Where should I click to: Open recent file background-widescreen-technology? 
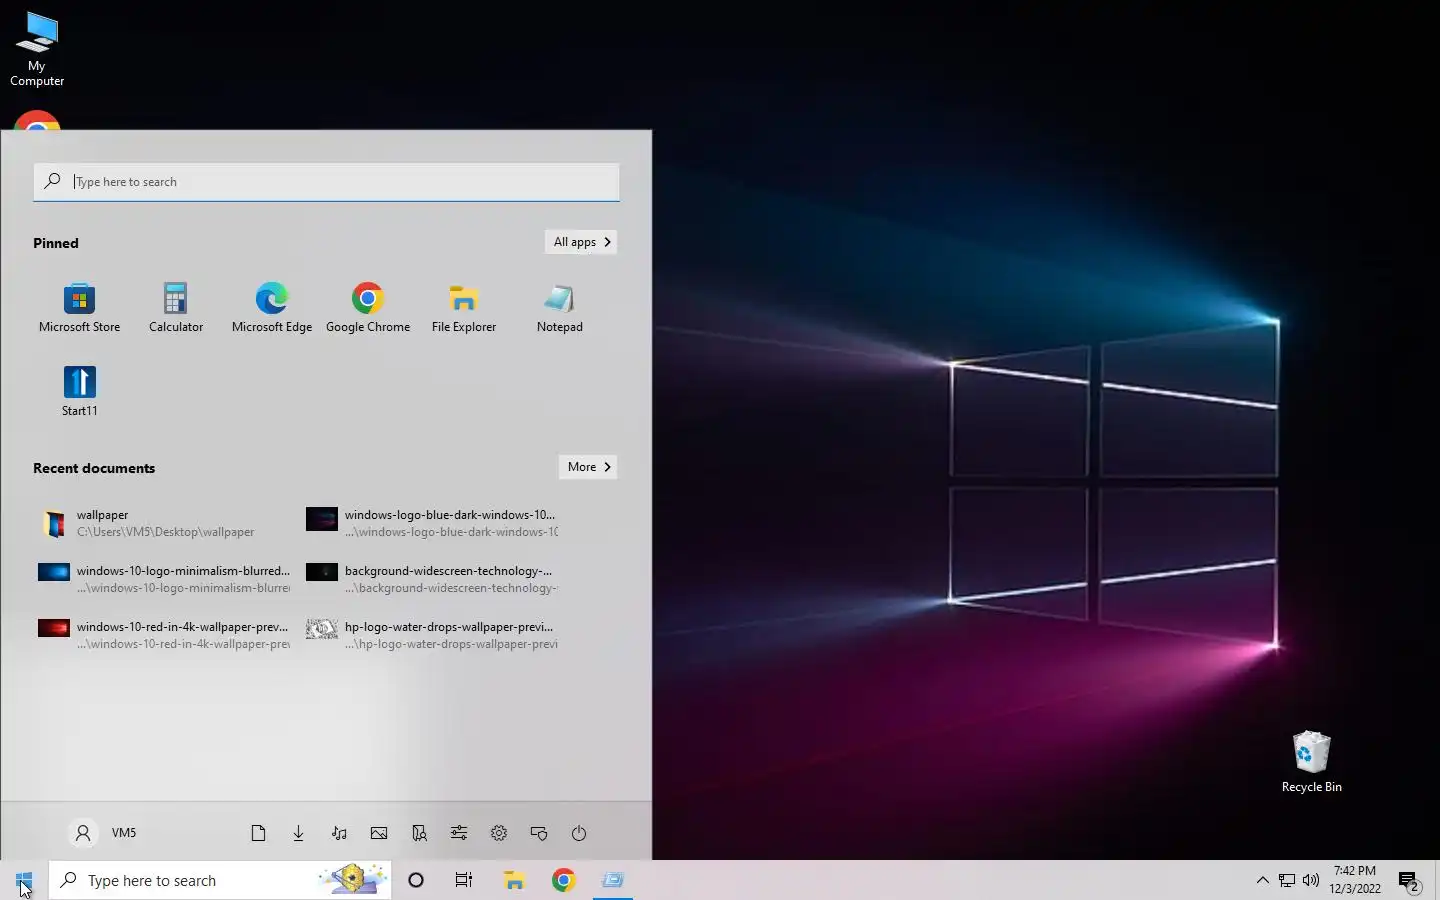432,579
